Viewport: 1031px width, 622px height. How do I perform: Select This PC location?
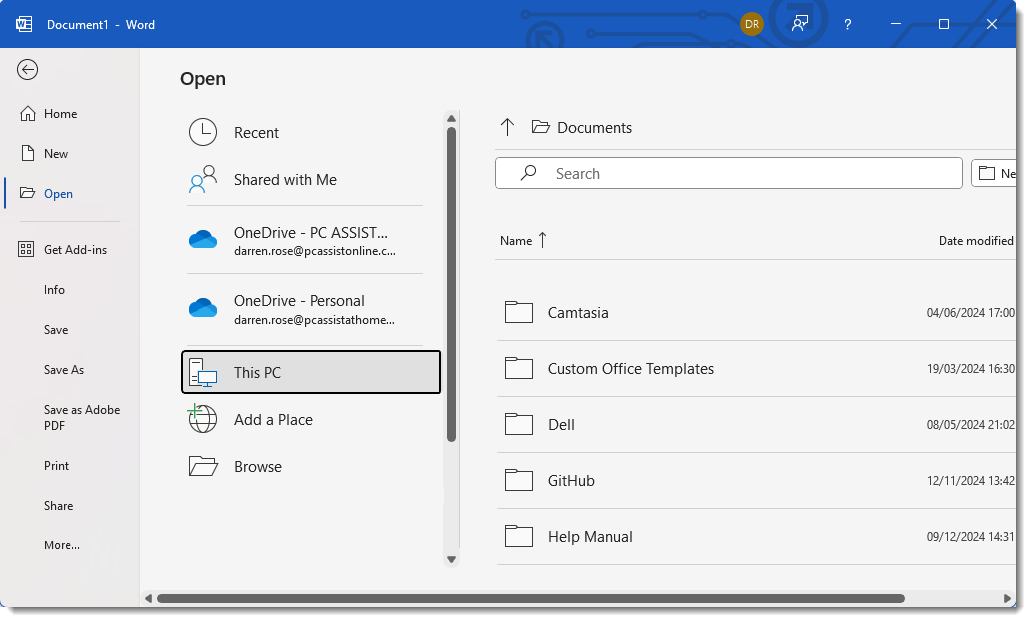[x=310, y=373]
